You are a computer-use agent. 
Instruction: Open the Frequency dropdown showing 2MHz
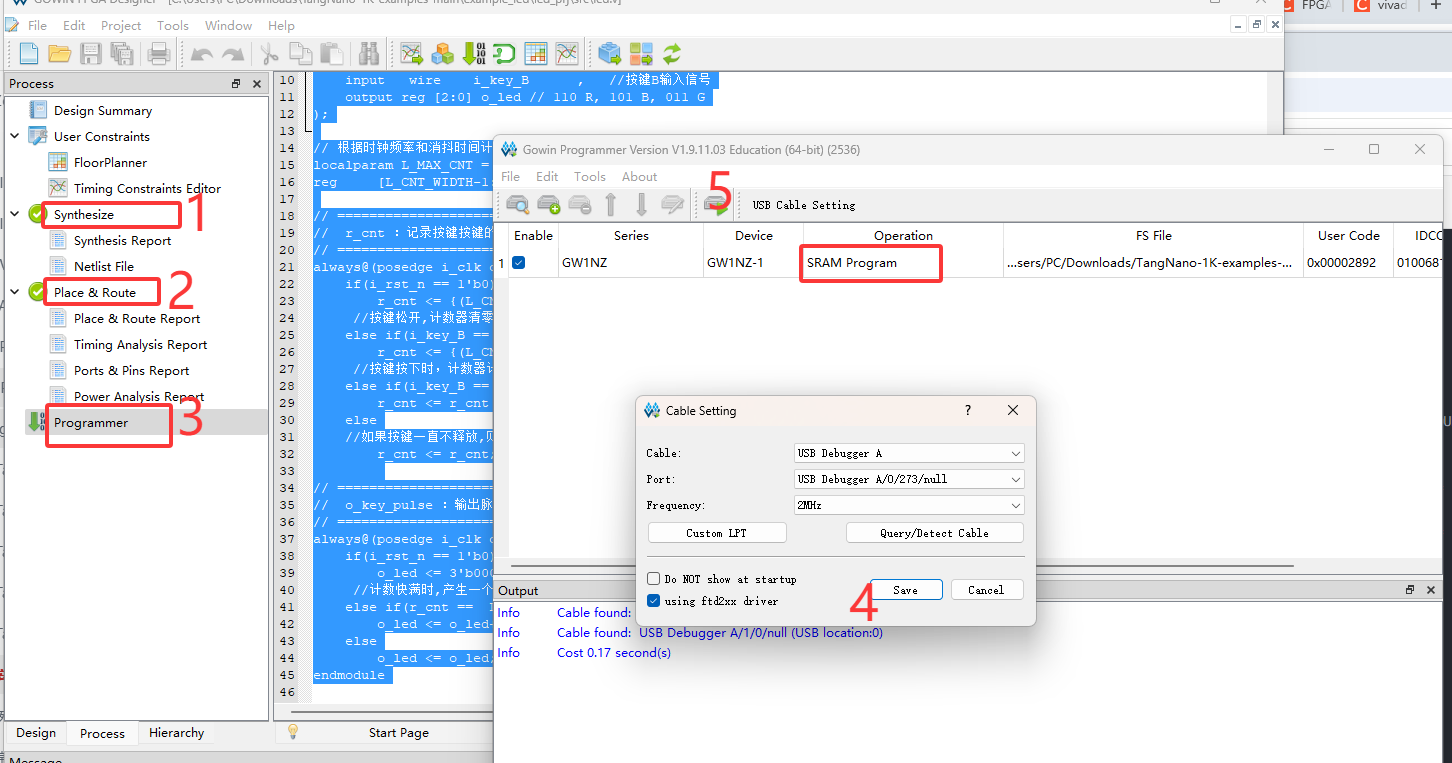click(x=909, y=506)
